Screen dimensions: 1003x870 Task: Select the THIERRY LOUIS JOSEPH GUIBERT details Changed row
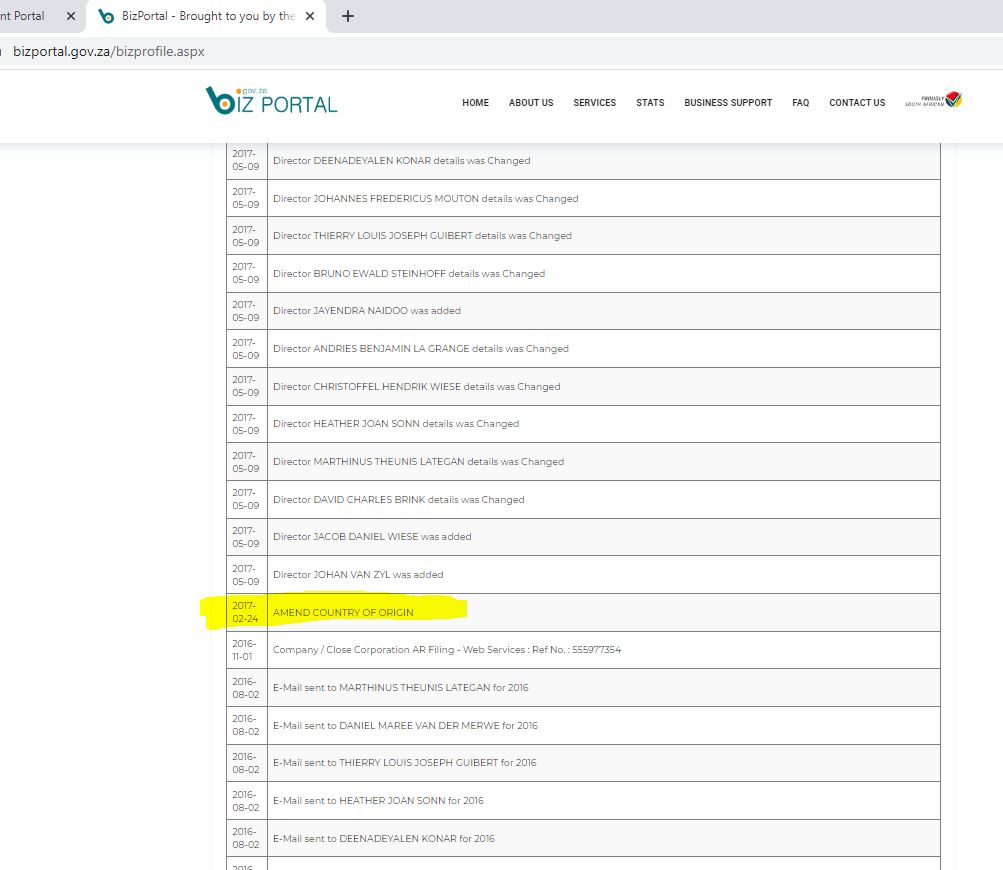click(x=583, y=235)
